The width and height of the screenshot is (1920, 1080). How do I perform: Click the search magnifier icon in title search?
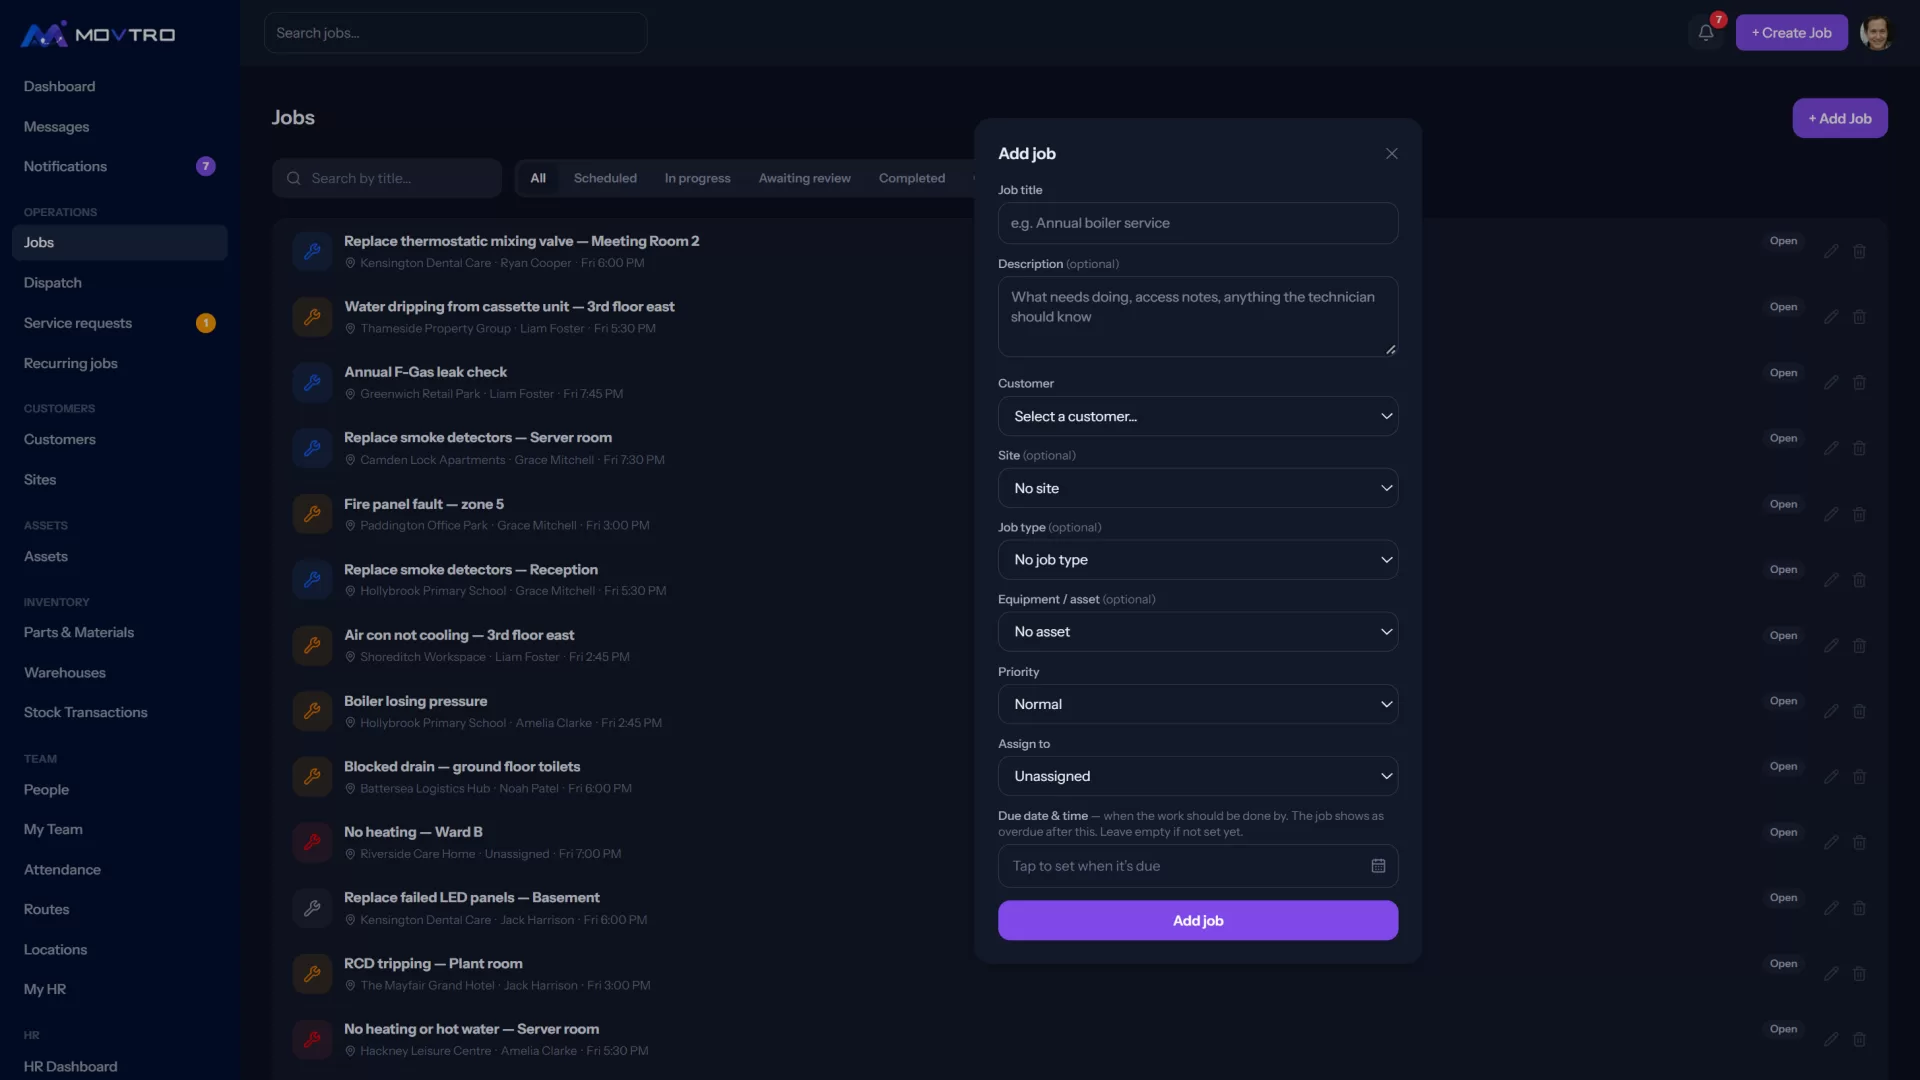tap(294, 178)
